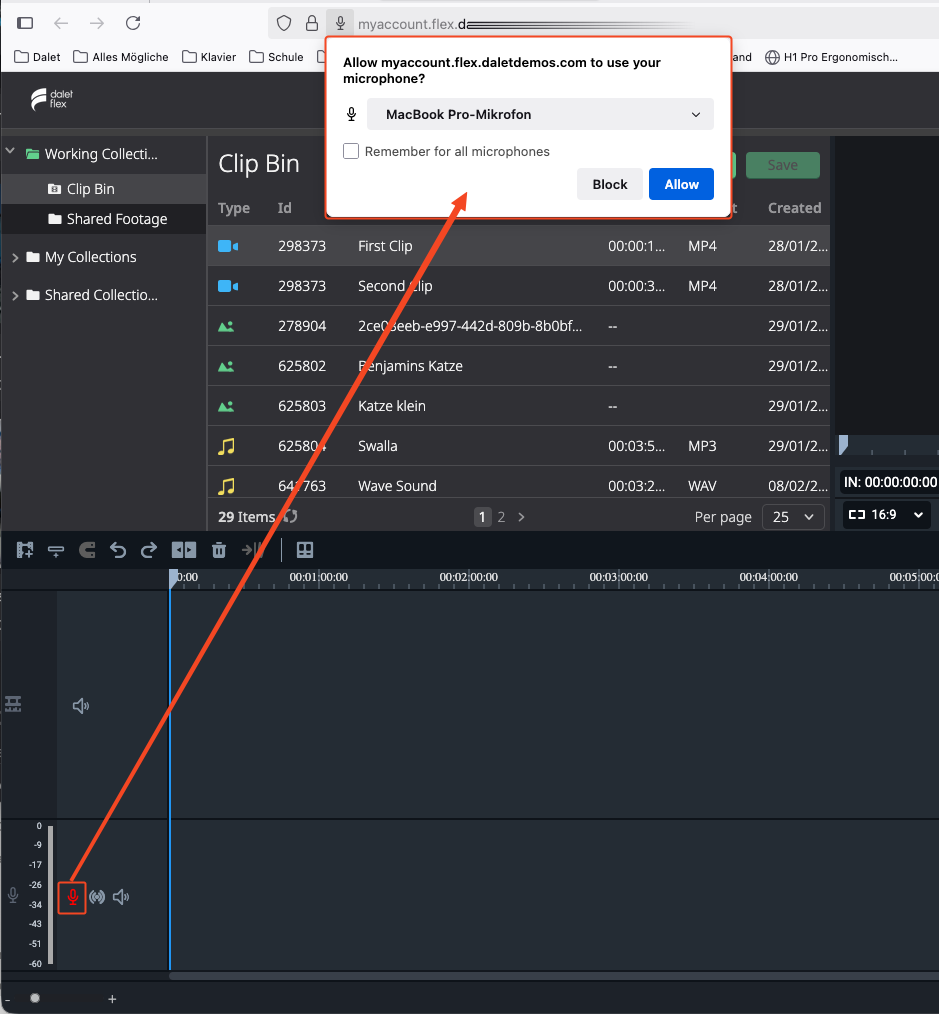Allow microphone access
The image size is (939, 1014).
click(681, 184)
